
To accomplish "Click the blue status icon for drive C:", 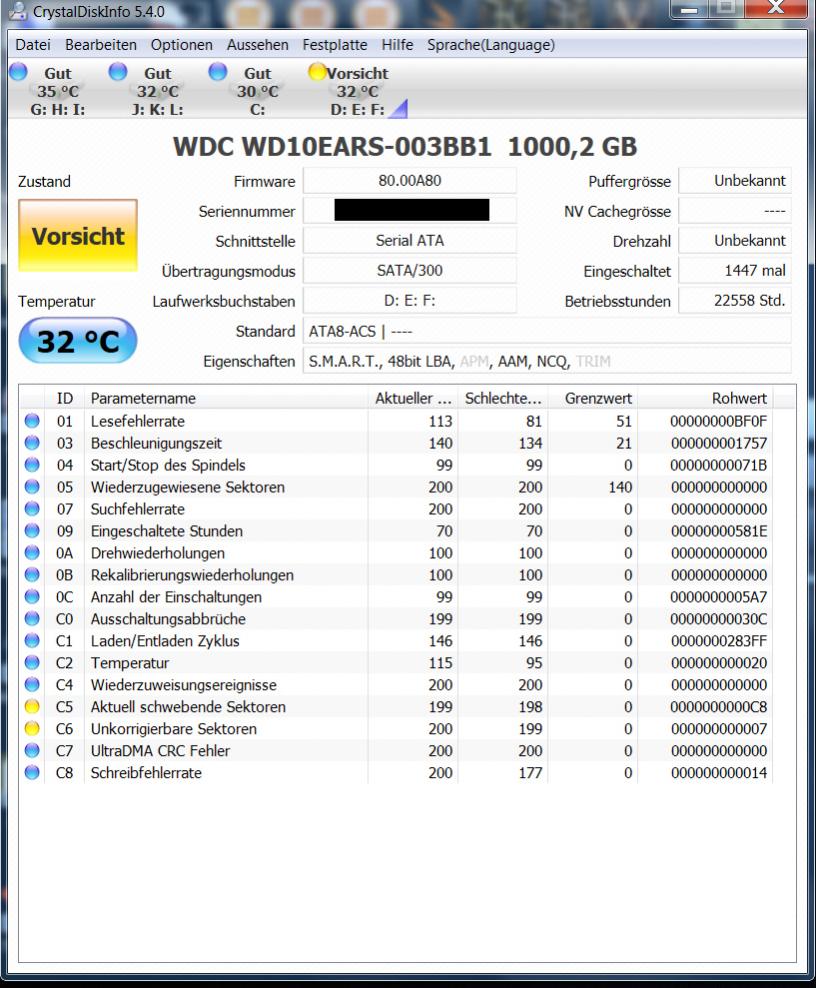I will point(217,72).
